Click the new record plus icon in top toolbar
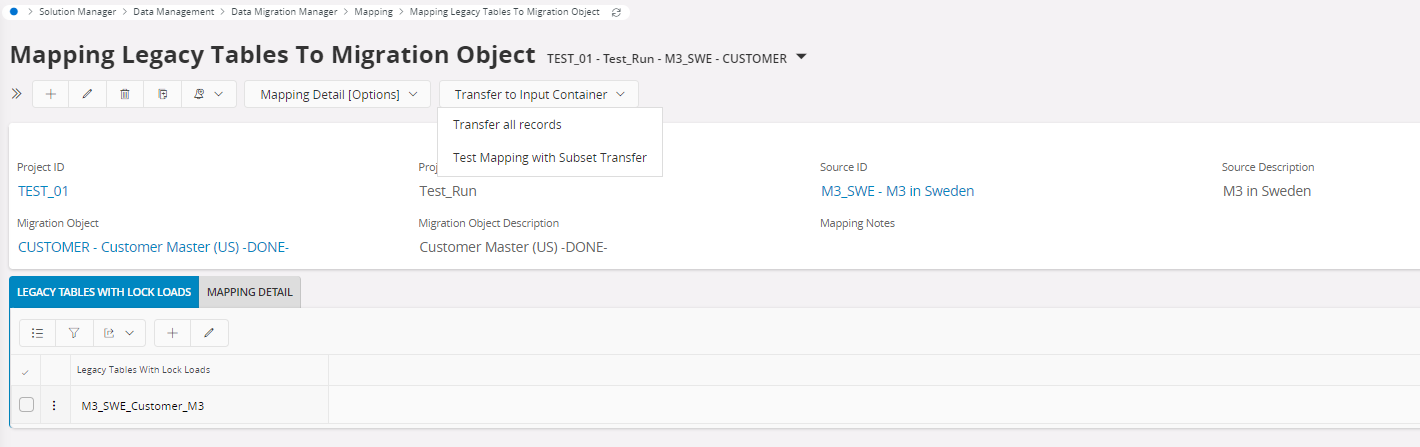 pos(51,94)
